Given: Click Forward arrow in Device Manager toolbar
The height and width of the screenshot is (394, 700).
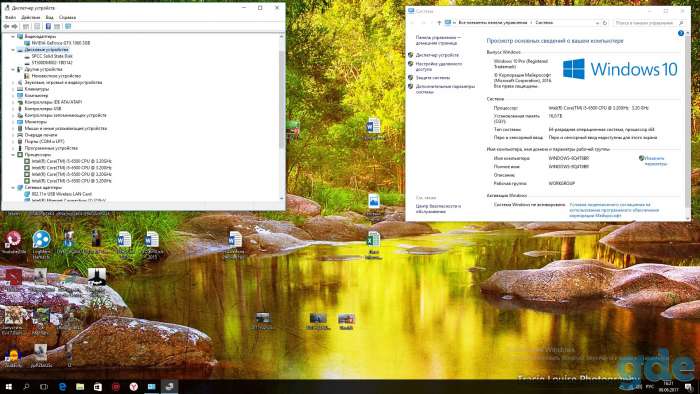Looking at the screenshot, I should [14, 26].
